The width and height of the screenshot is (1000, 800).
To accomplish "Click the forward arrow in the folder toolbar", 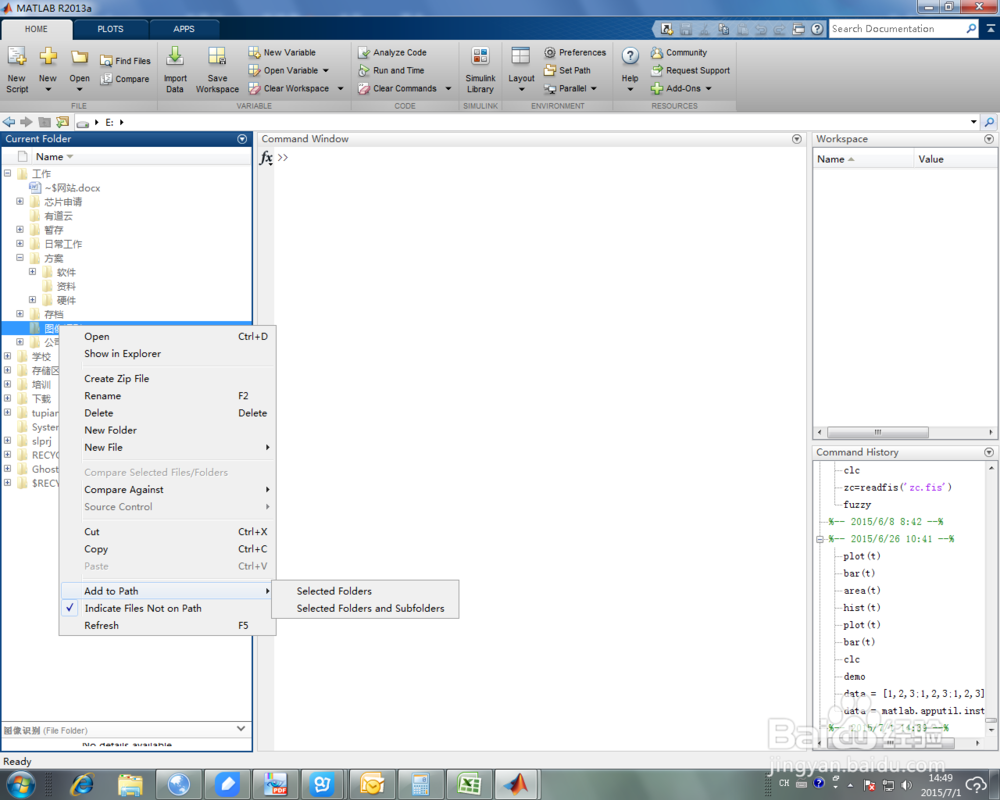I will click(x=26, y=122).
